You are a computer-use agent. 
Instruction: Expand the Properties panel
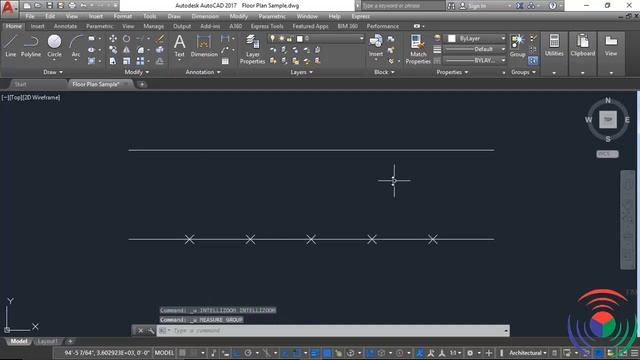point(452,72)
